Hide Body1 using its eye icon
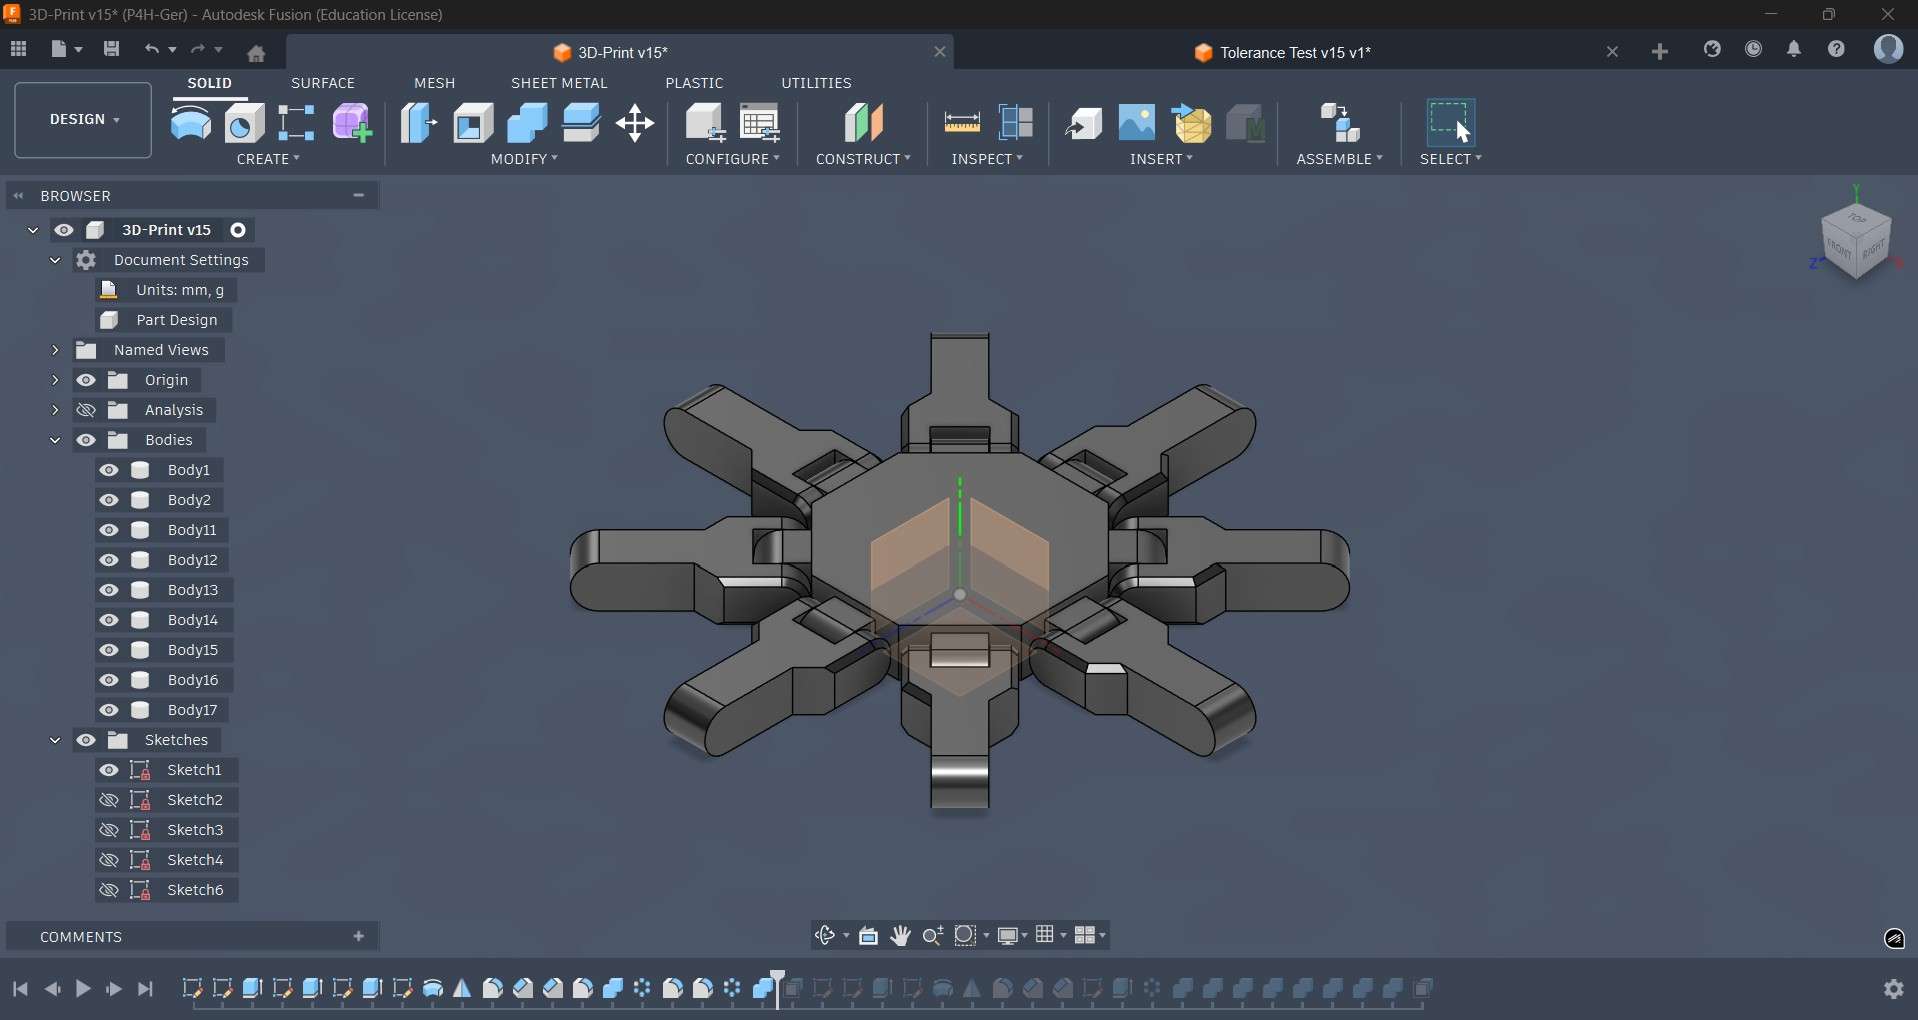Screen dimensions: 1918x1020 coord(109,470)
